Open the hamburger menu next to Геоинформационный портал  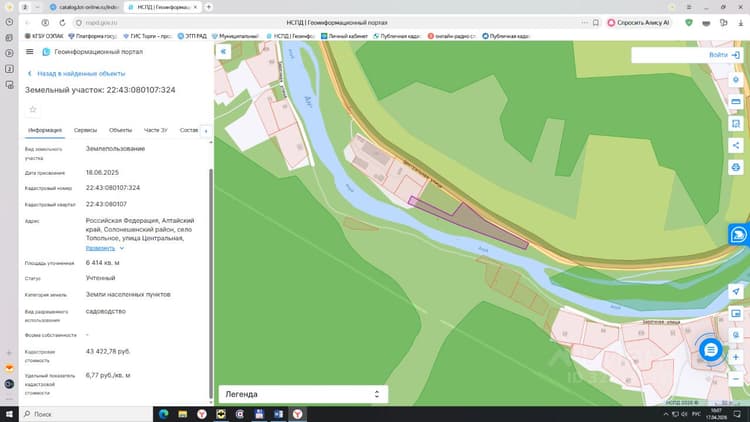pos(30,52)
